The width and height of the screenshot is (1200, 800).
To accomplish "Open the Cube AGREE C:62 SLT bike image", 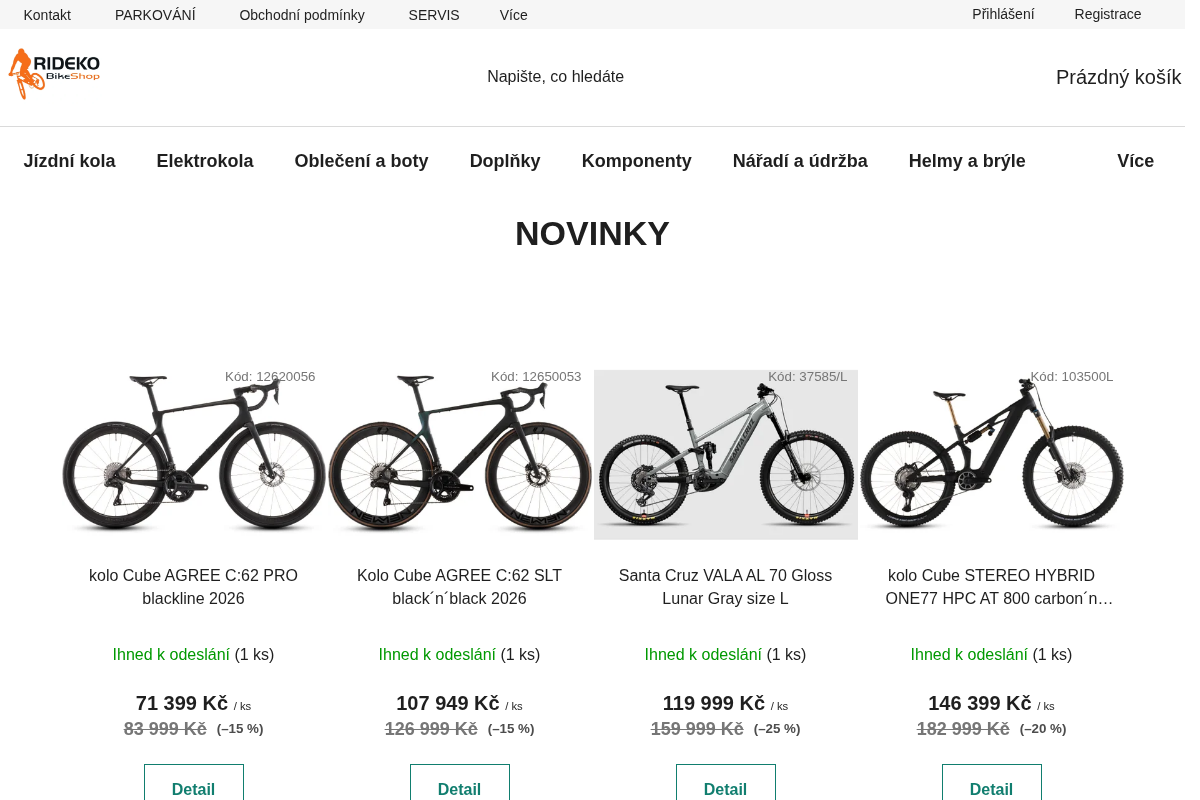I will [460, 455].
